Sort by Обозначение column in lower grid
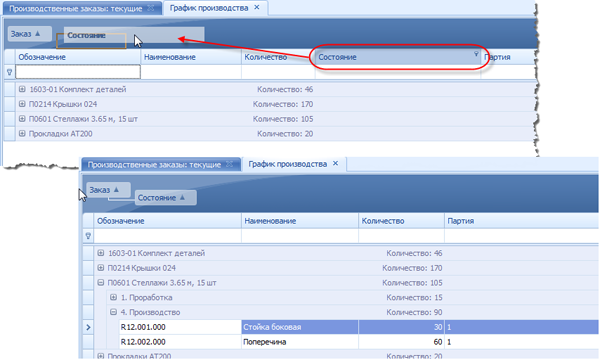 168,221
